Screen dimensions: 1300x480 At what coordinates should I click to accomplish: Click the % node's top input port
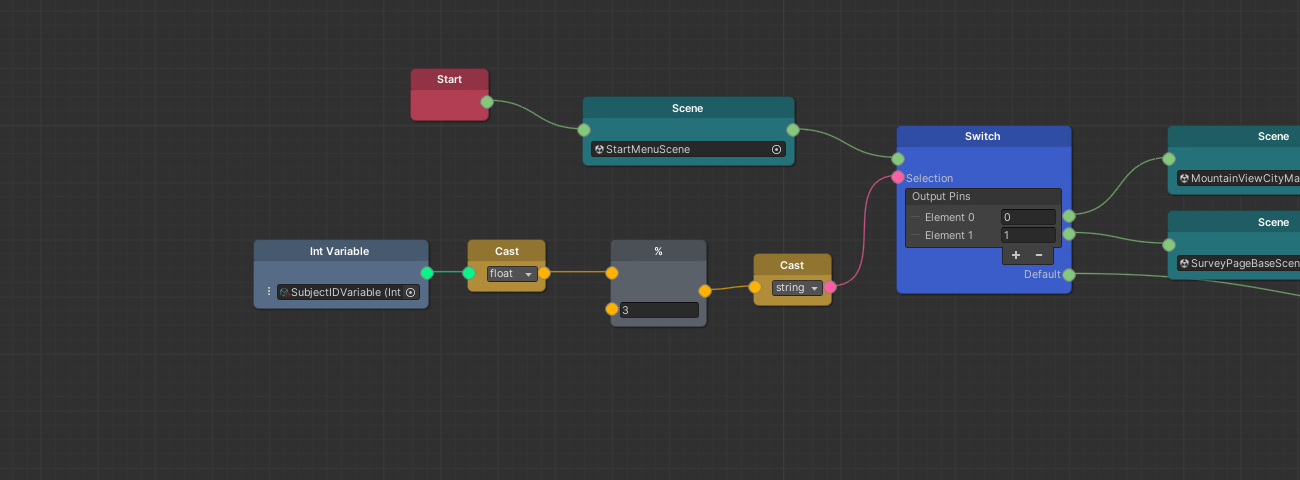pos(612,272)
